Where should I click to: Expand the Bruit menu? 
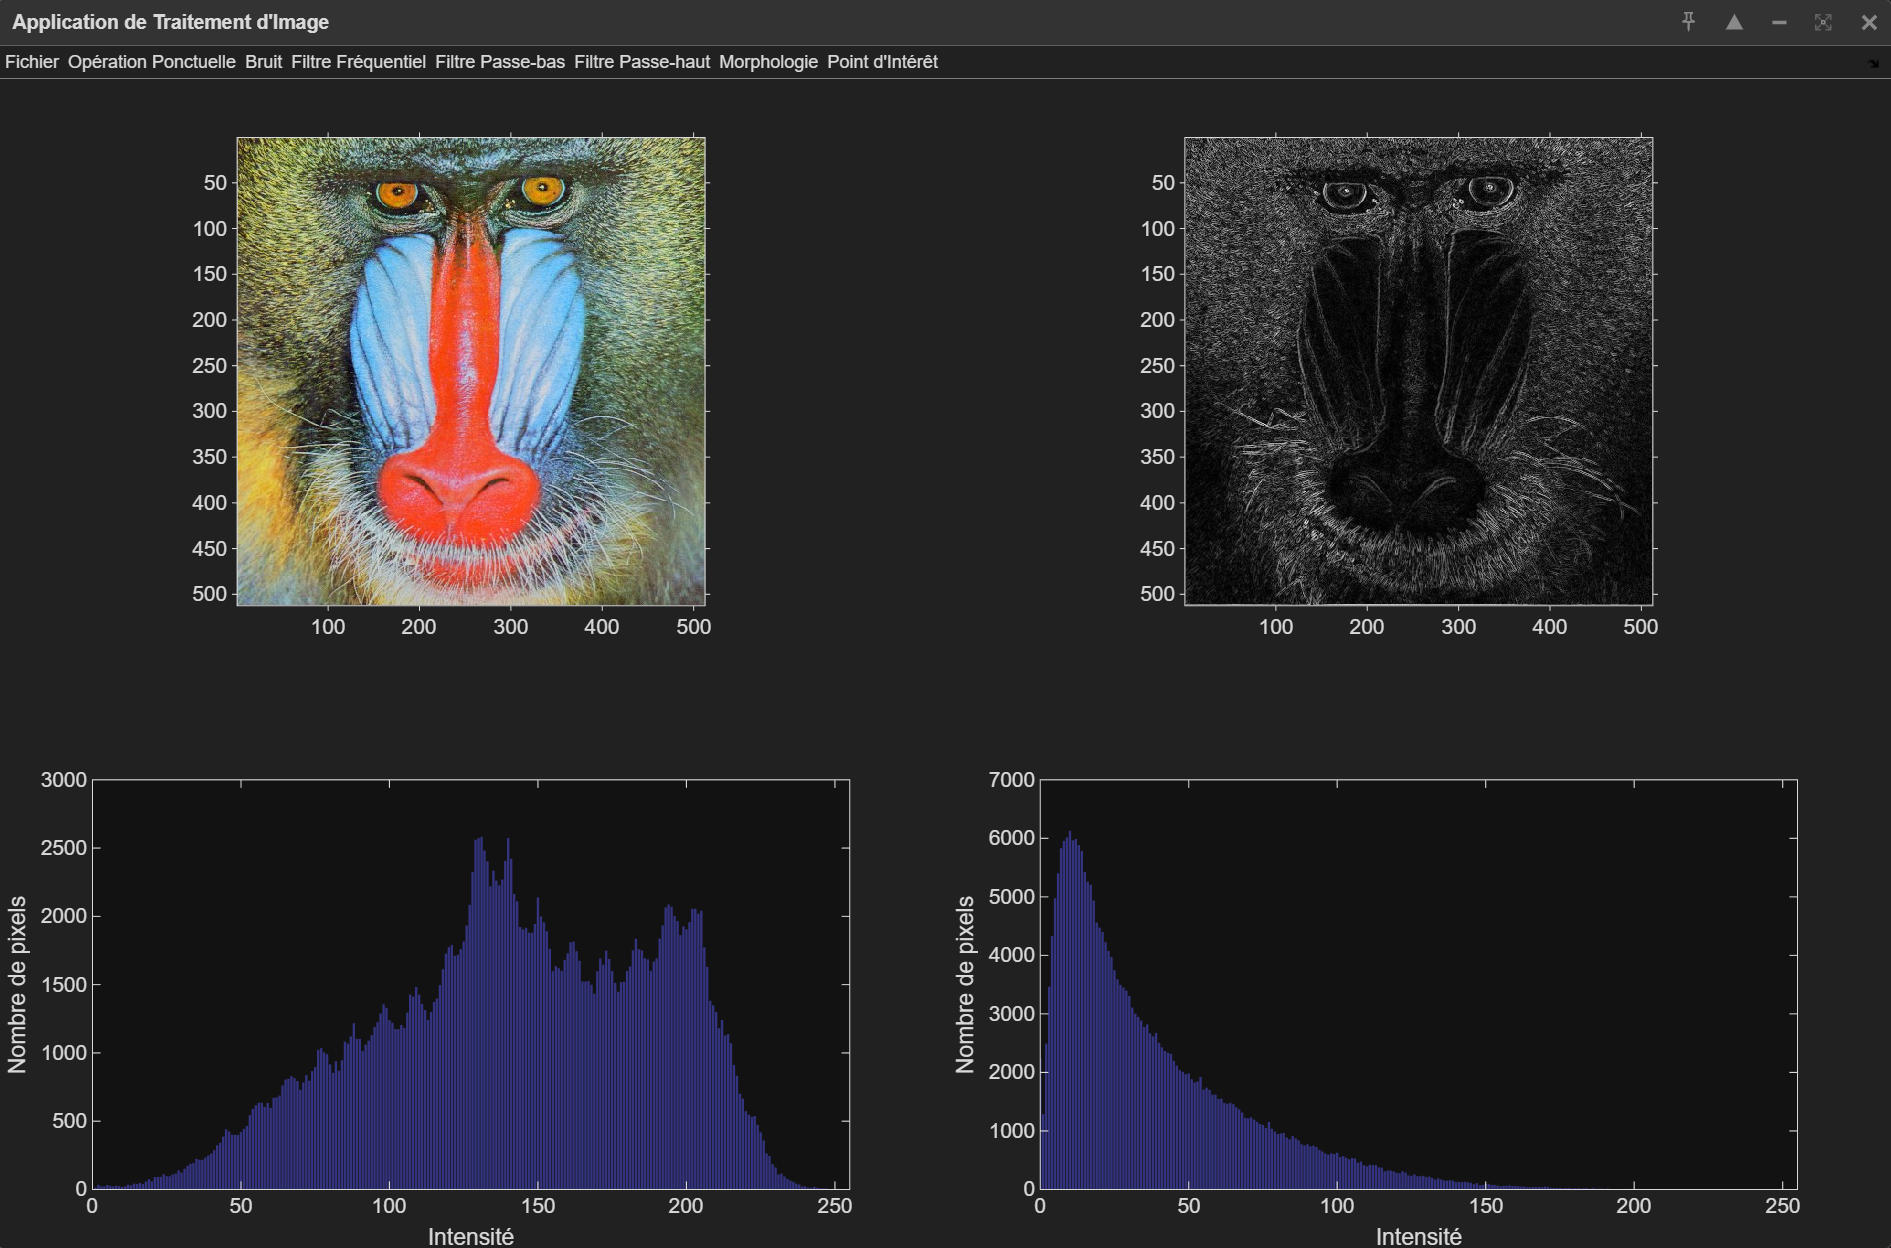pyautogui.click(x=263, y=62)
